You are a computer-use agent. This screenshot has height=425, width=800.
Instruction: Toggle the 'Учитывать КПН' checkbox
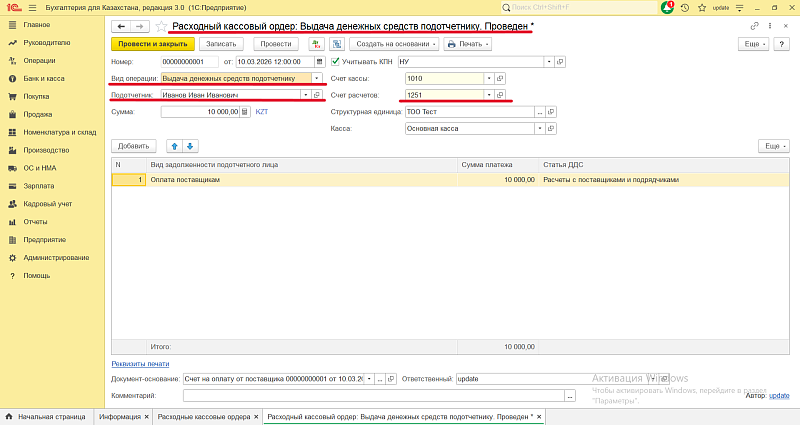(x=336, y=62)
